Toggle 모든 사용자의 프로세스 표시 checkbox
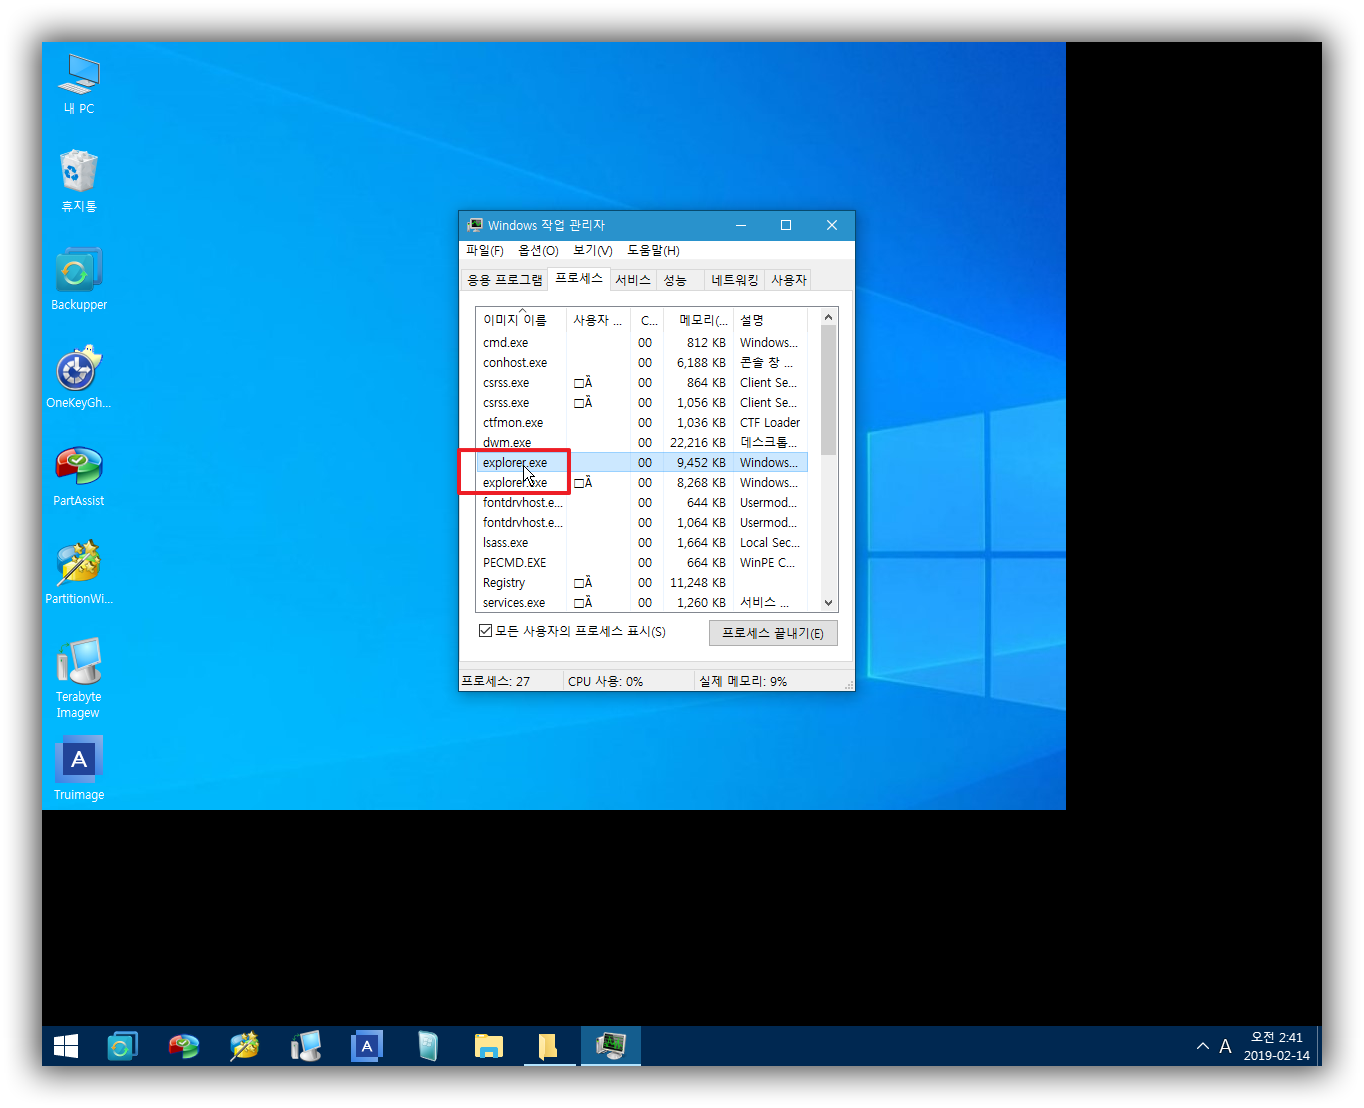 (485, 631)
